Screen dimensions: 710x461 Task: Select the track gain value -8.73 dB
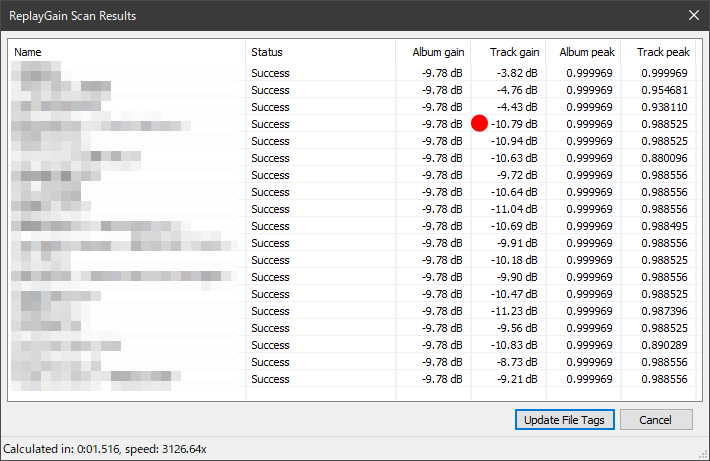517,362
